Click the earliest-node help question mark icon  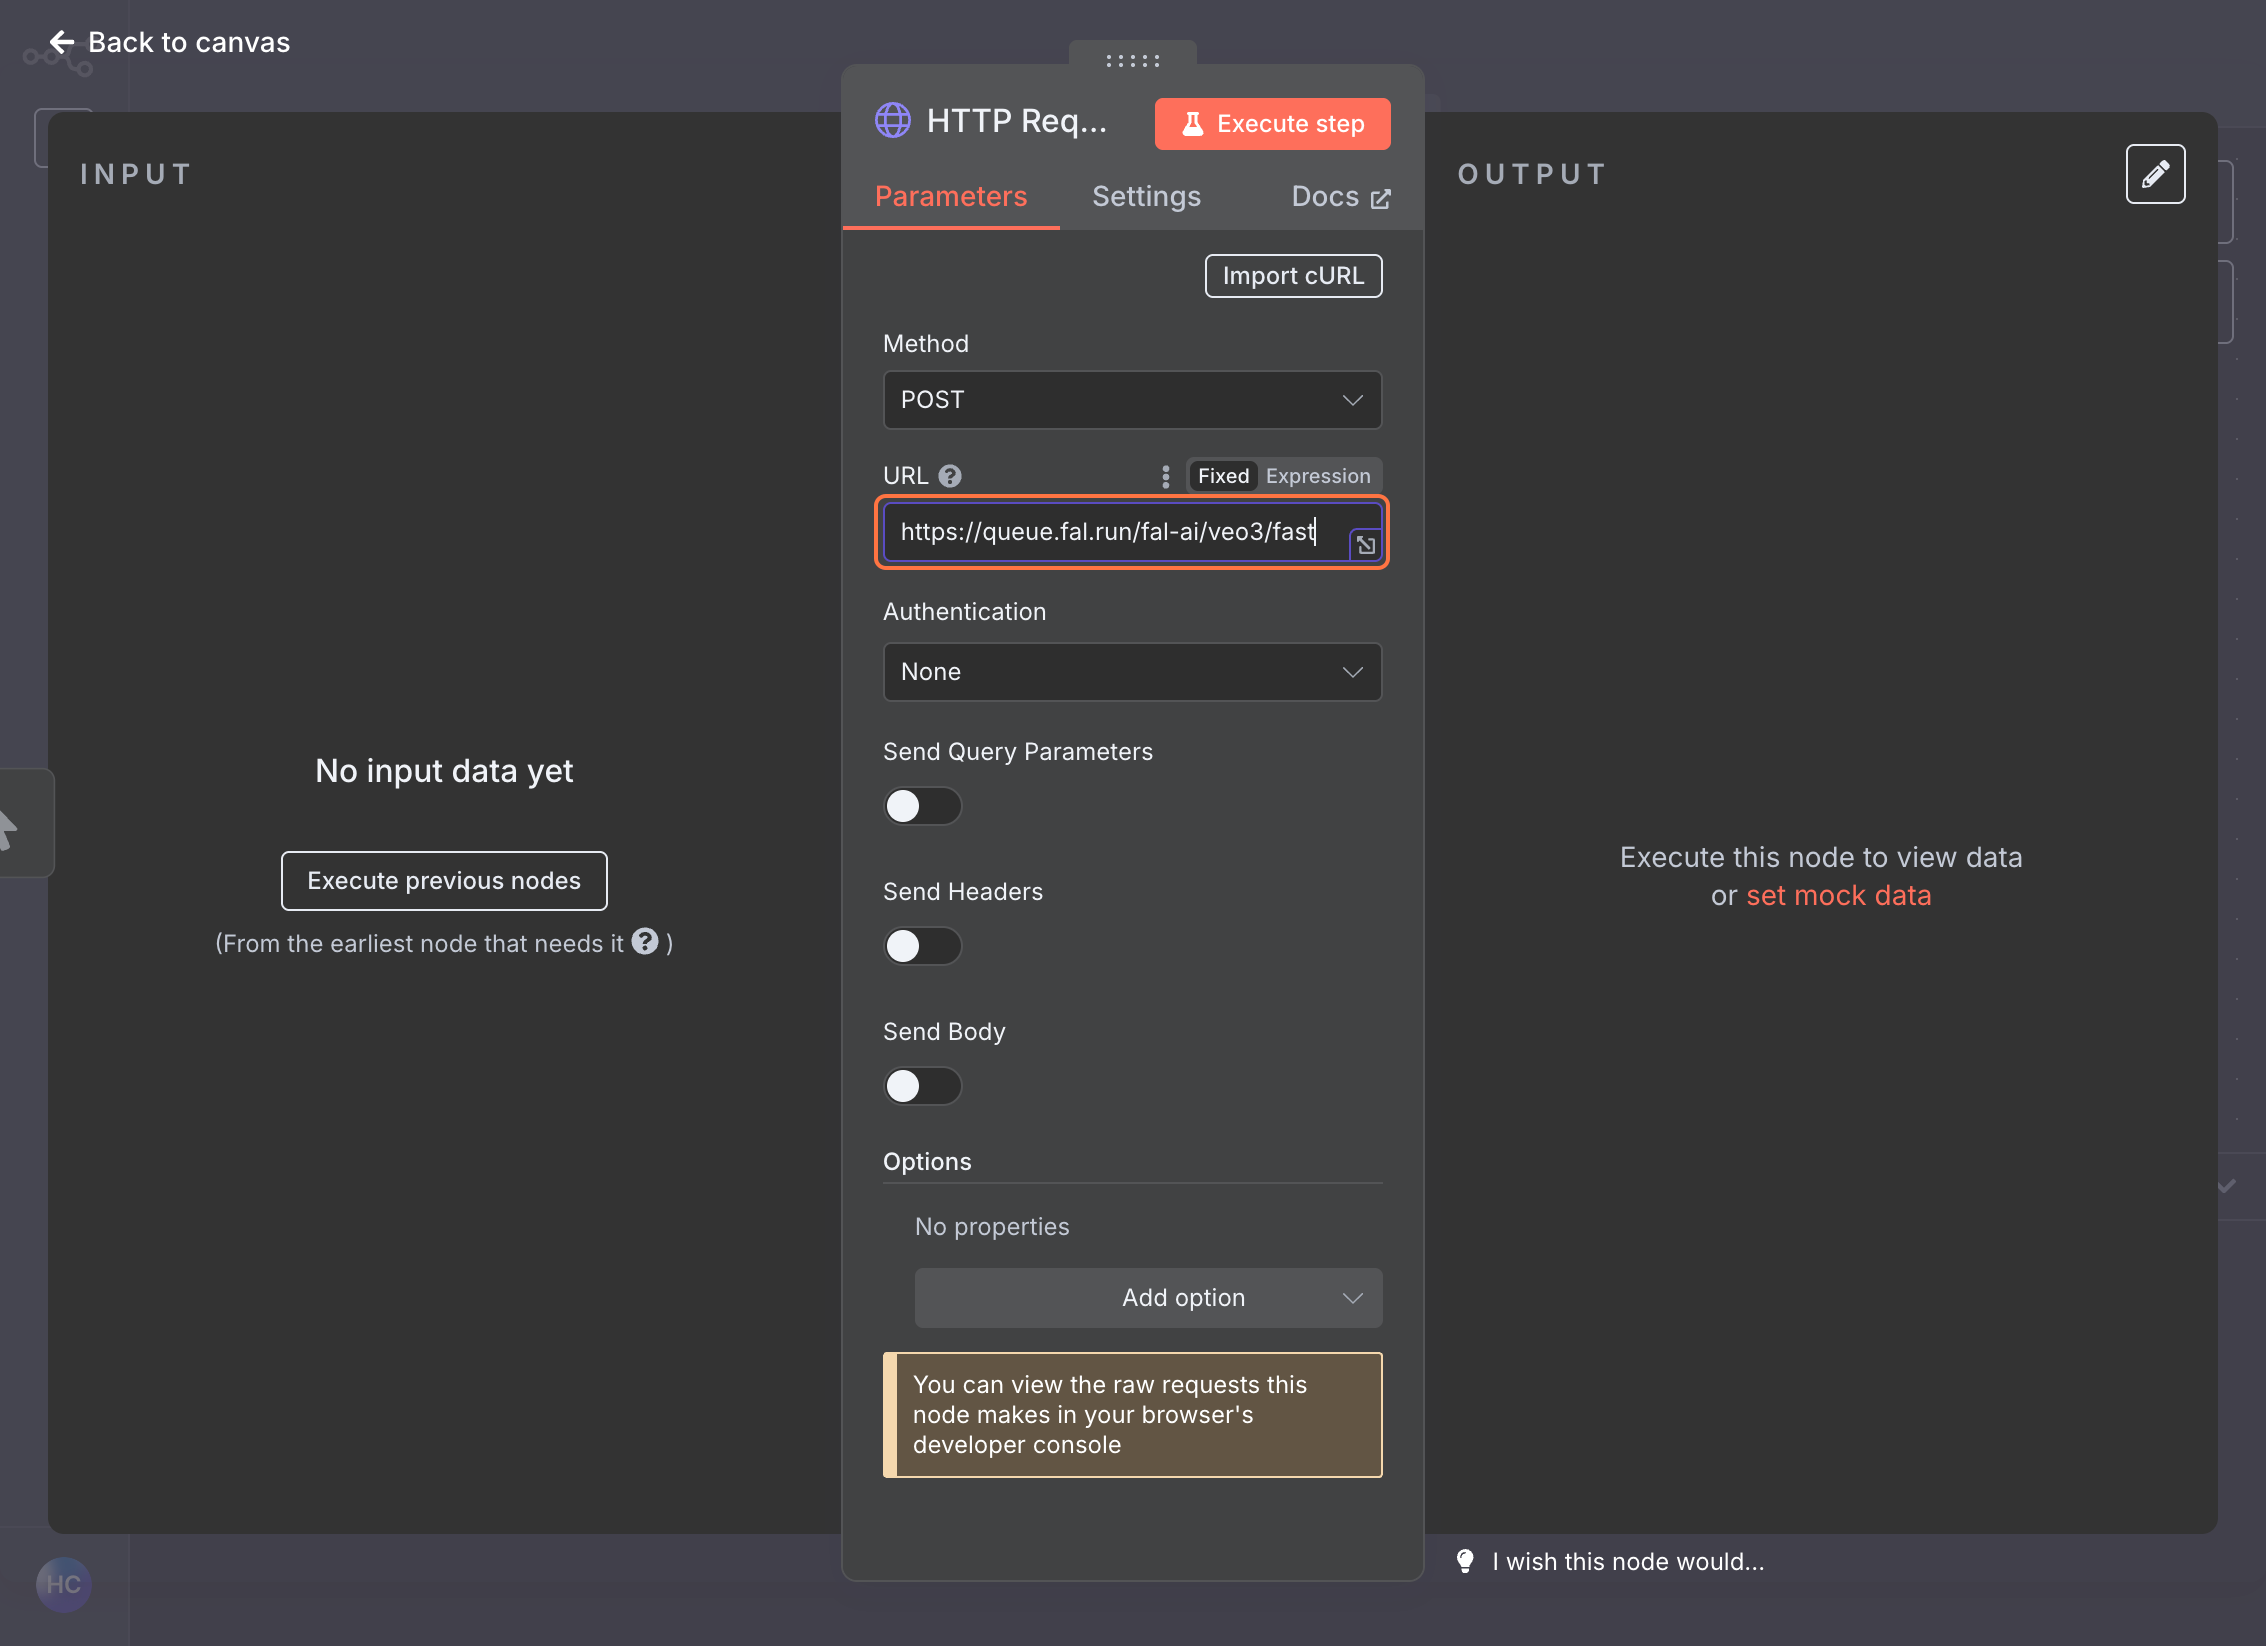pyautogui.click(x=645, y=942)
